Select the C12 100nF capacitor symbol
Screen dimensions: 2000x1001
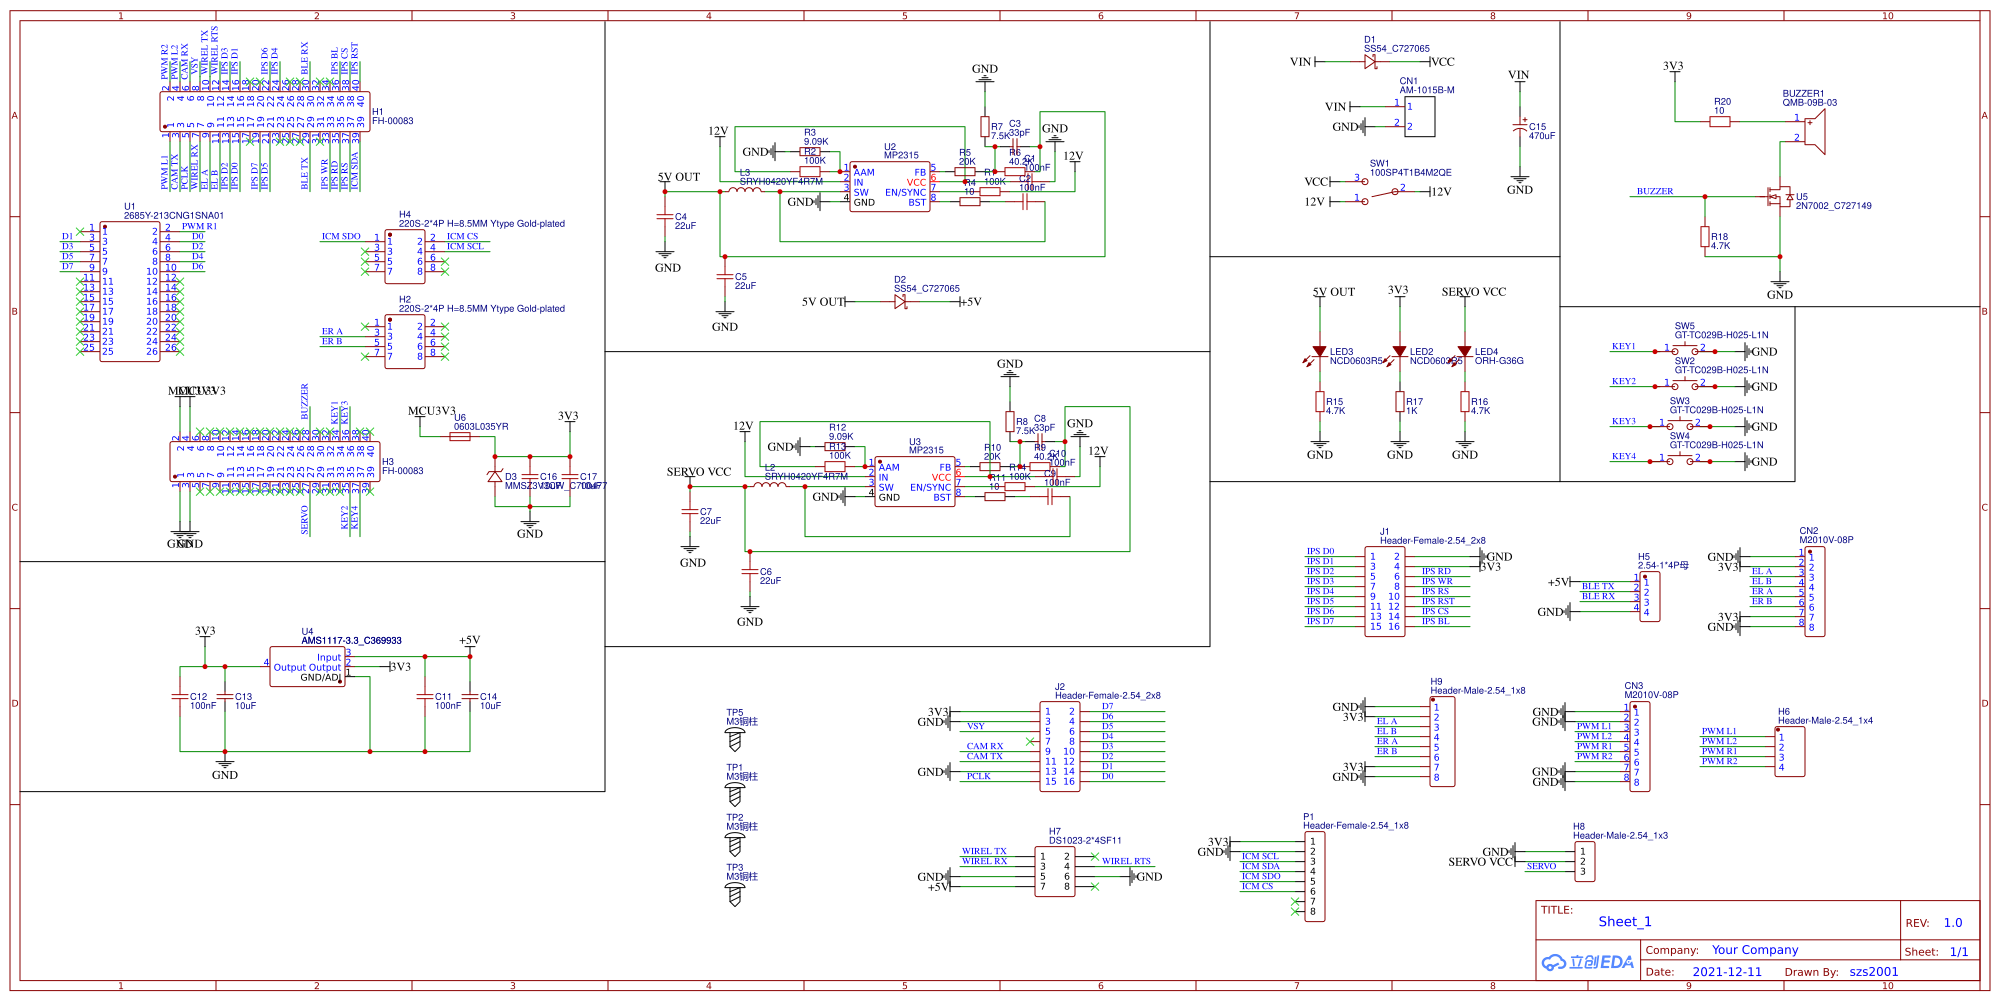coord(180,697)
